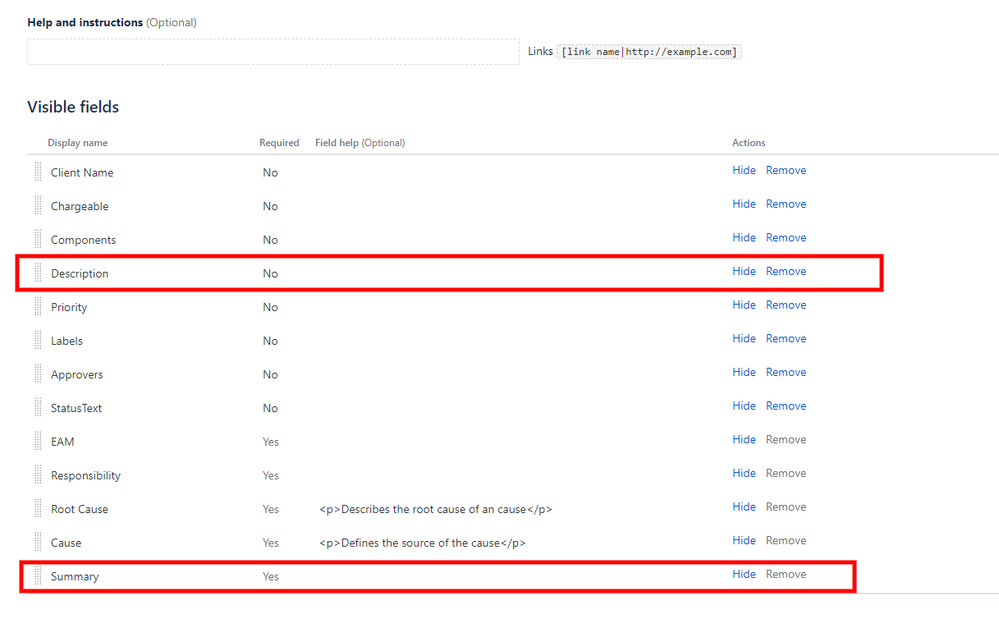Hide the Responsibility field
The height and width of the screenshot is (619, 999).
tap(744, 473)
